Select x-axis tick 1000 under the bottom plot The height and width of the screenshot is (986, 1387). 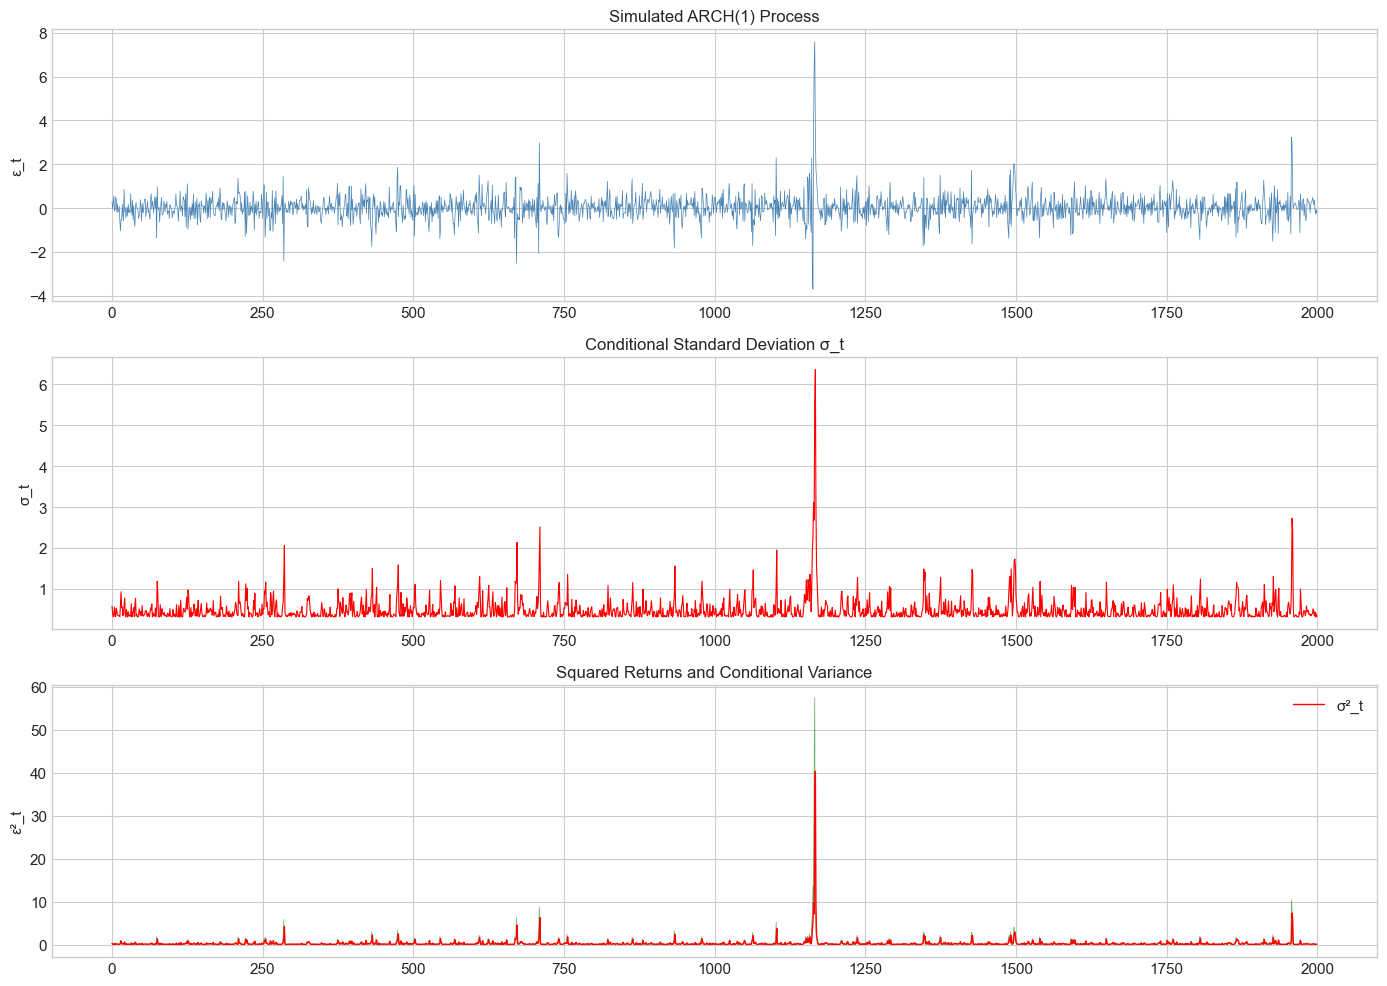[x=714, y=968]
